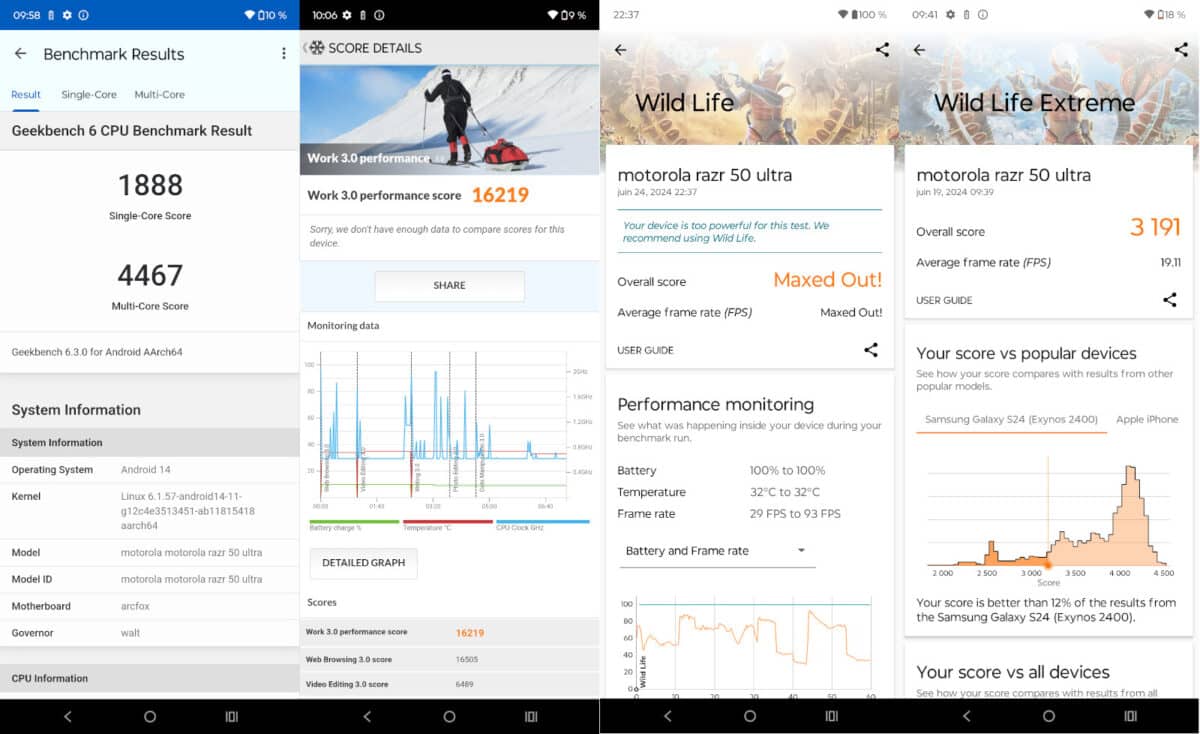Switch to the Single-Core tab

[89, 94]
